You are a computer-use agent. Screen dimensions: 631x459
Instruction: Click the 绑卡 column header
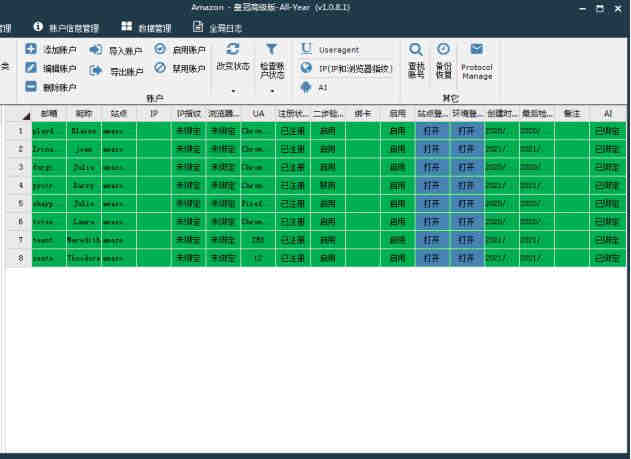point(363,114)
